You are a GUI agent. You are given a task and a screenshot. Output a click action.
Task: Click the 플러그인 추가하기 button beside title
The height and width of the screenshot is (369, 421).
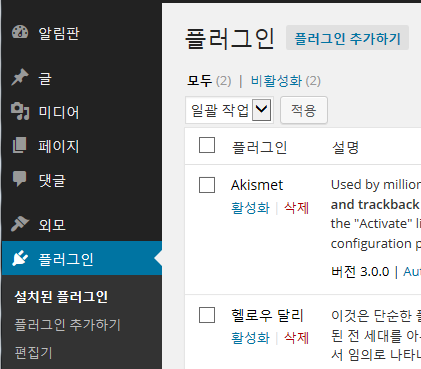point(347,38)
